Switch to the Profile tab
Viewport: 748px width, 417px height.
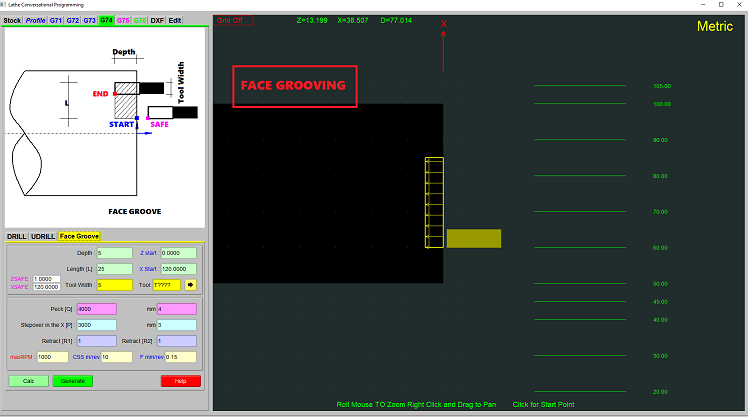tap(35, 20)
